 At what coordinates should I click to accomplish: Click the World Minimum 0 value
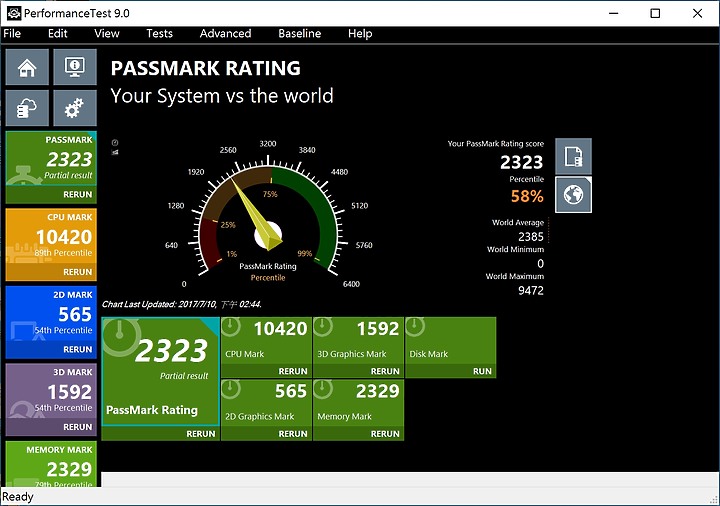coord(540,264)
